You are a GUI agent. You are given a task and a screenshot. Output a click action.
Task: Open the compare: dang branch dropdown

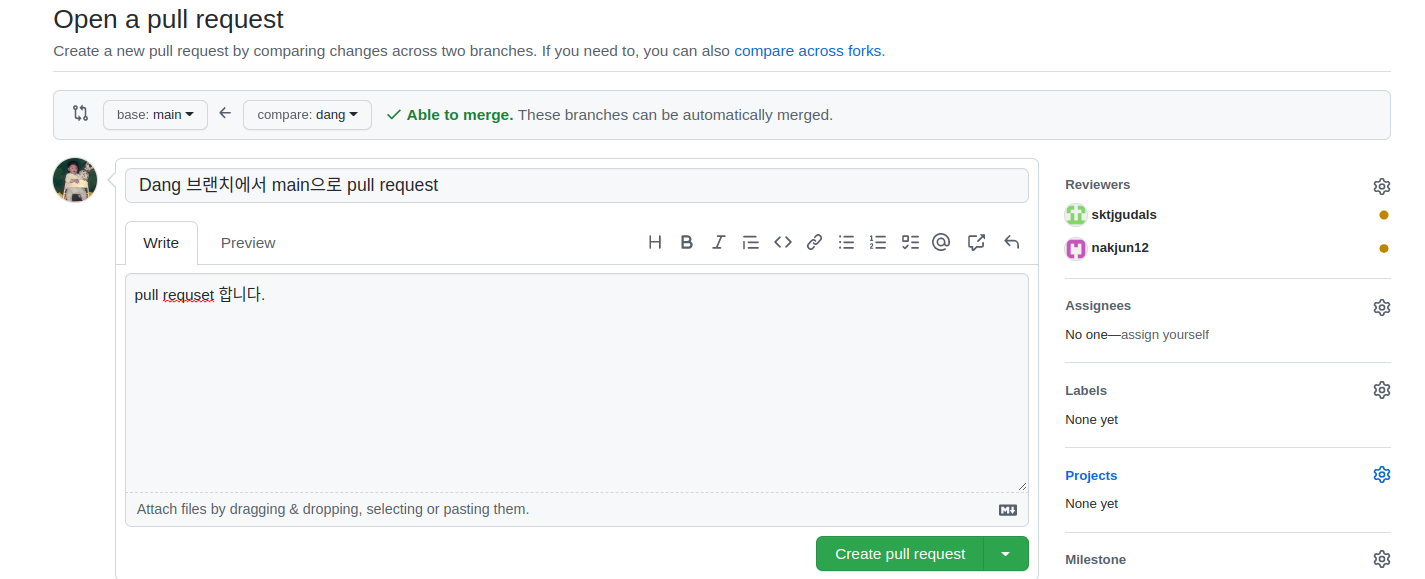coord(307,114)
